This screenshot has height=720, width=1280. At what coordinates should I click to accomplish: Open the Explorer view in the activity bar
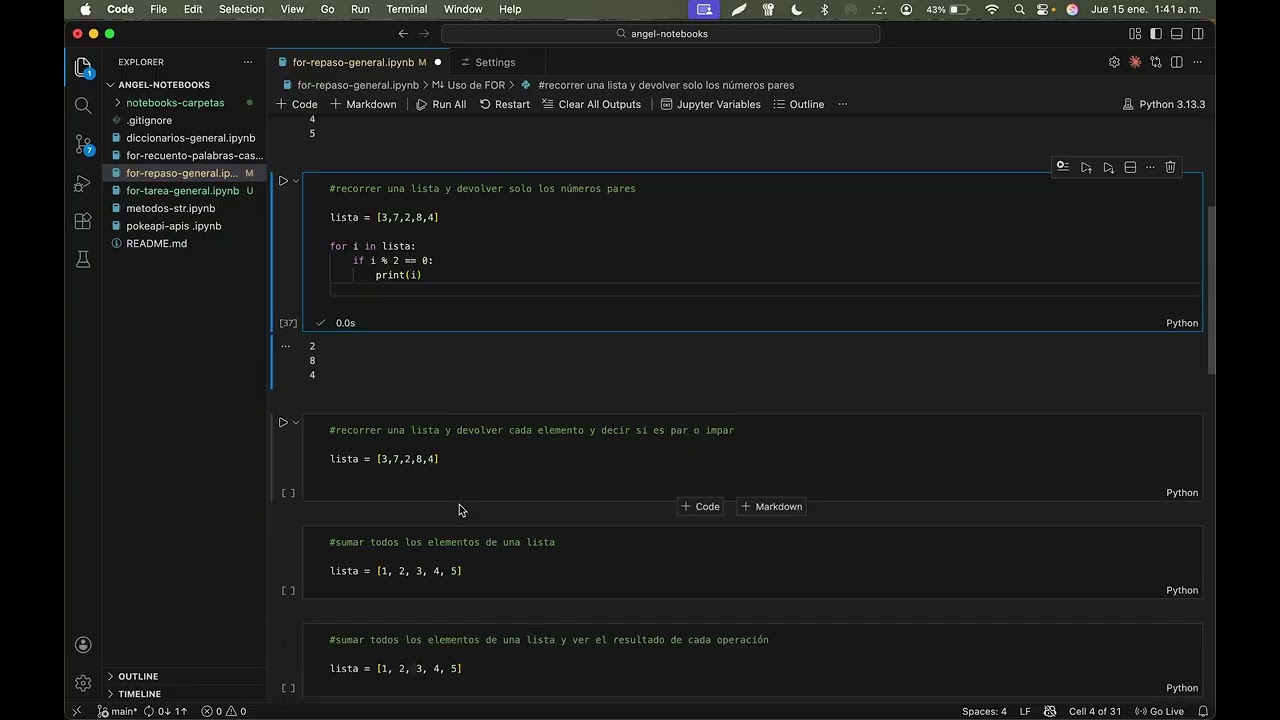[x=83, y=68]
